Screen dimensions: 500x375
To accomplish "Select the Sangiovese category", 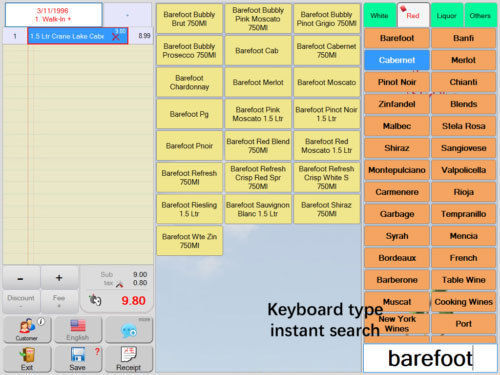I will 464,148.
